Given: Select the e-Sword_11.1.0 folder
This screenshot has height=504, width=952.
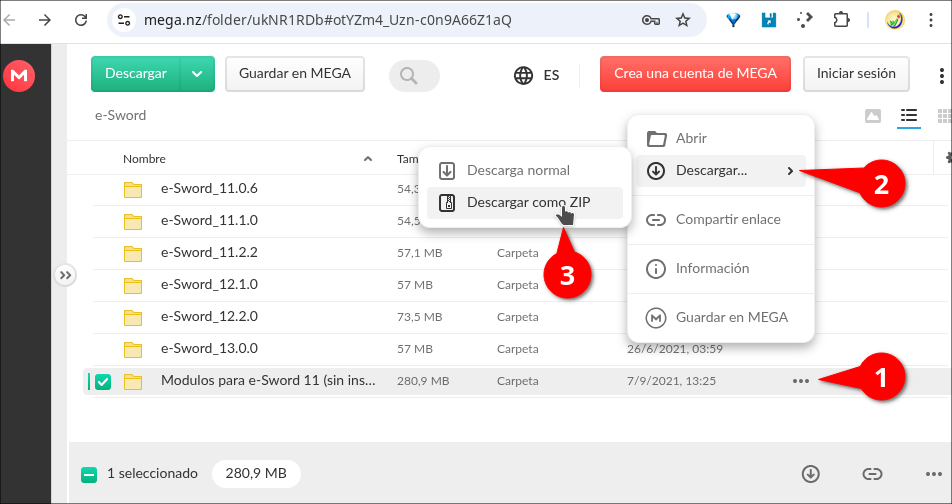Looking at the screenshot, I should point(209,220).
